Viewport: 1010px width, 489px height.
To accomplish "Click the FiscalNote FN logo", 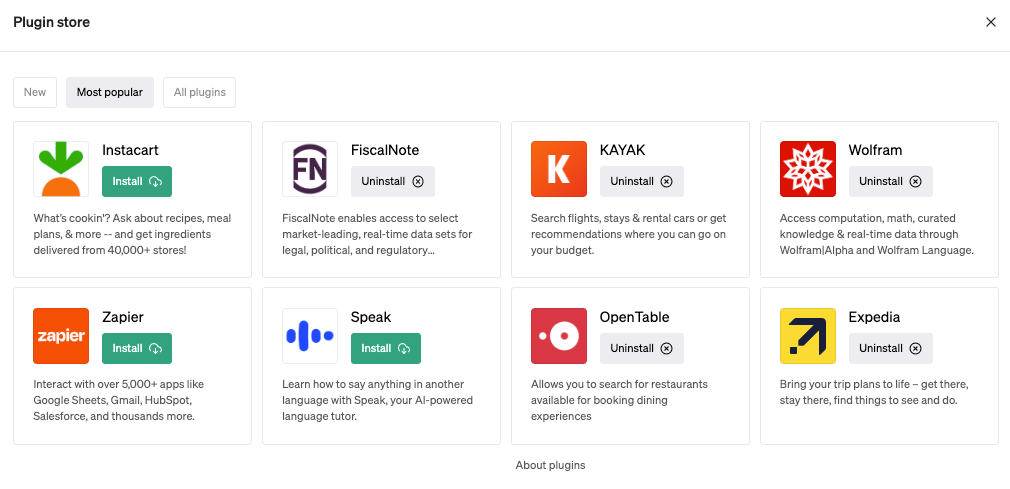I will [x=310, y=169].
